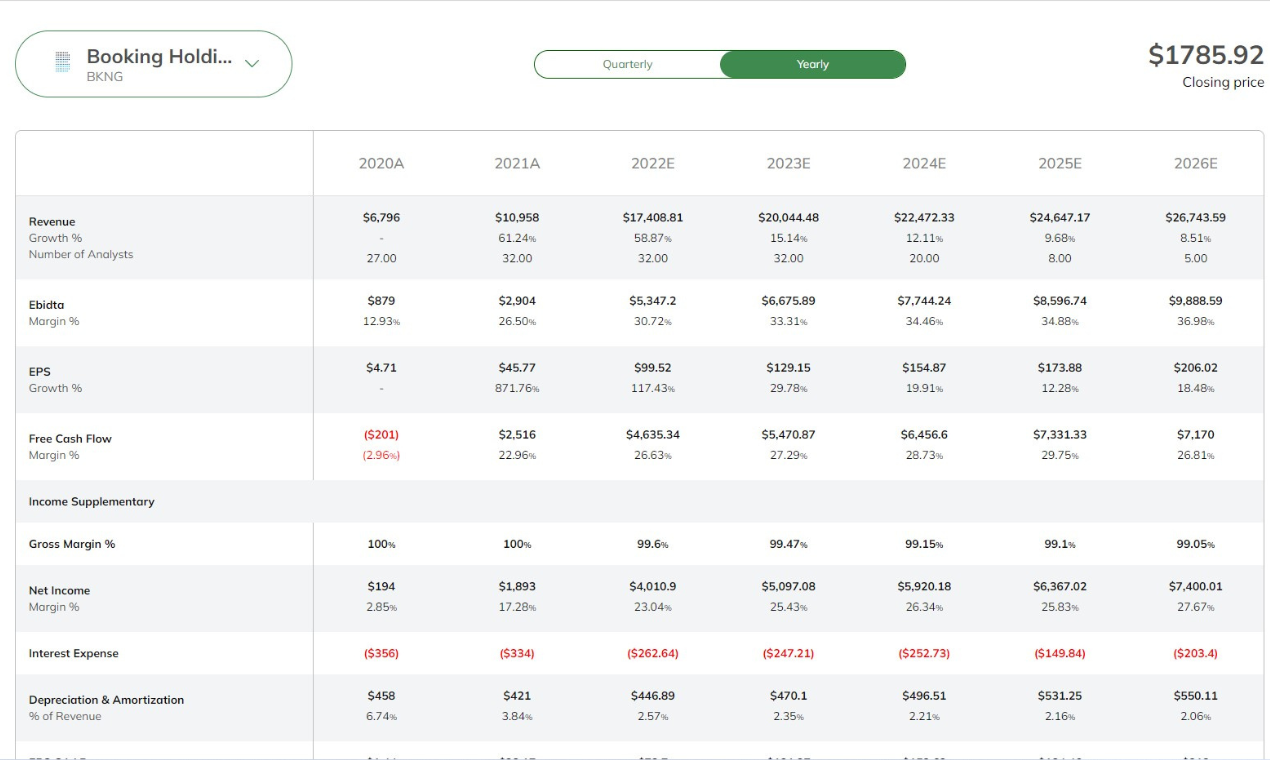Click 2026E free cash flow $7,170

pyautogui.click(x=1195, y=435)
